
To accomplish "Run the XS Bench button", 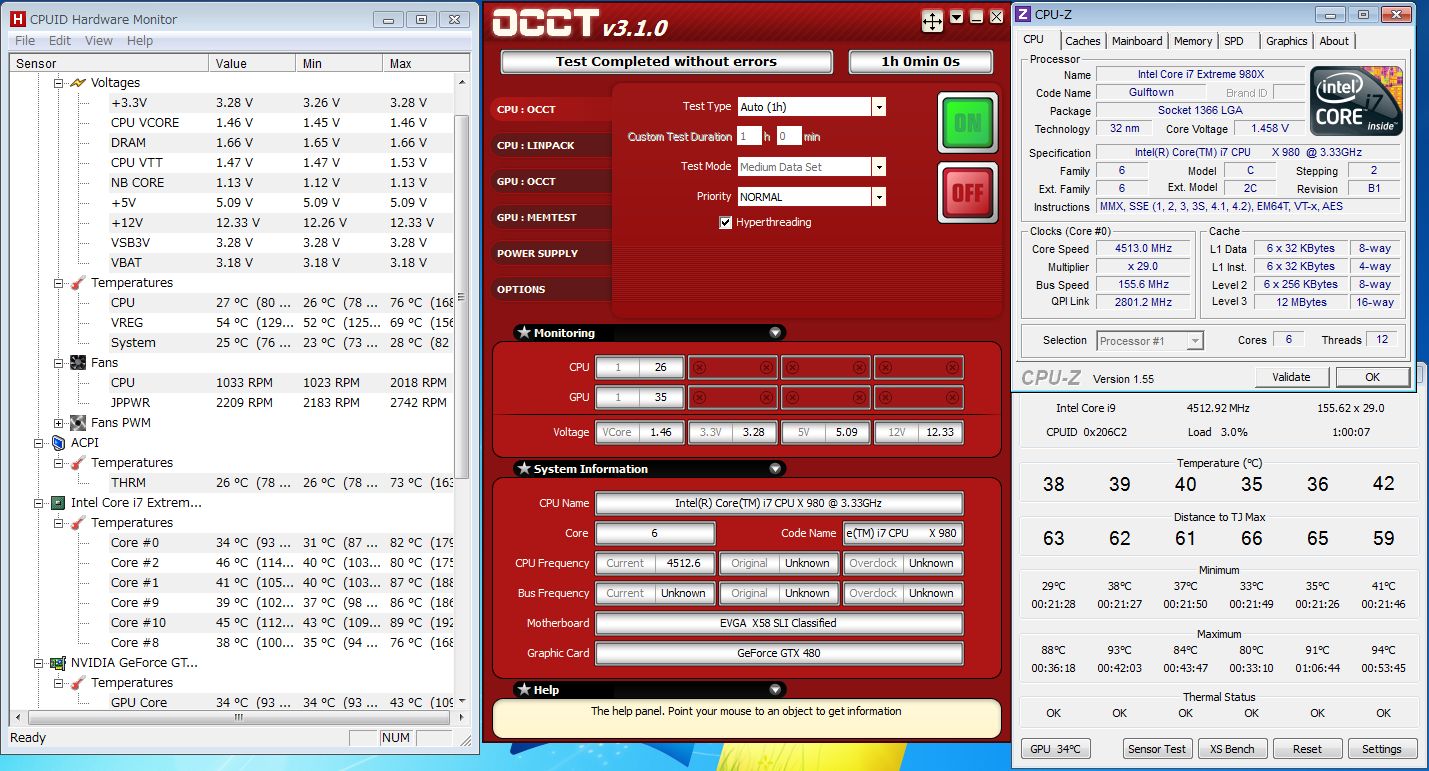I will coord(1232,749).
